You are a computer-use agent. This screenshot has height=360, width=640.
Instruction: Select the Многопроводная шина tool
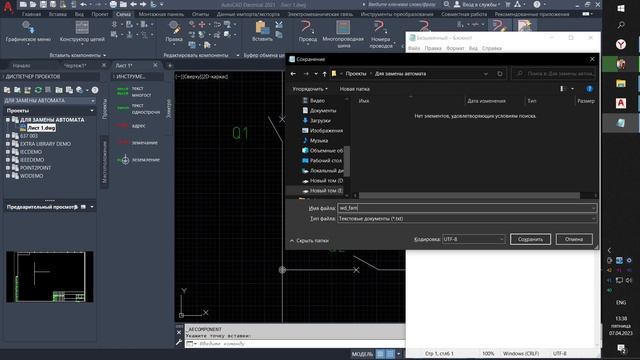coord(343,27)
